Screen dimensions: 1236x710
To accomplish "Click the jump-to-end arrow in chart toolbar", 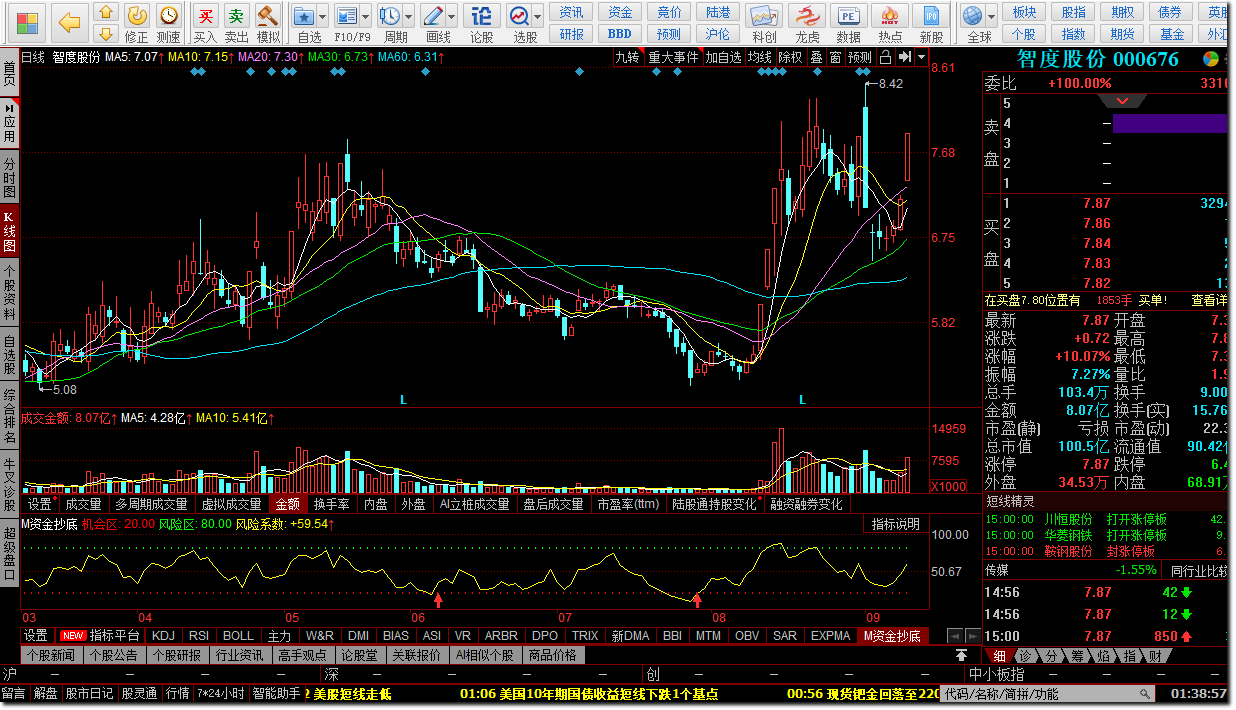I will (904, 57).
